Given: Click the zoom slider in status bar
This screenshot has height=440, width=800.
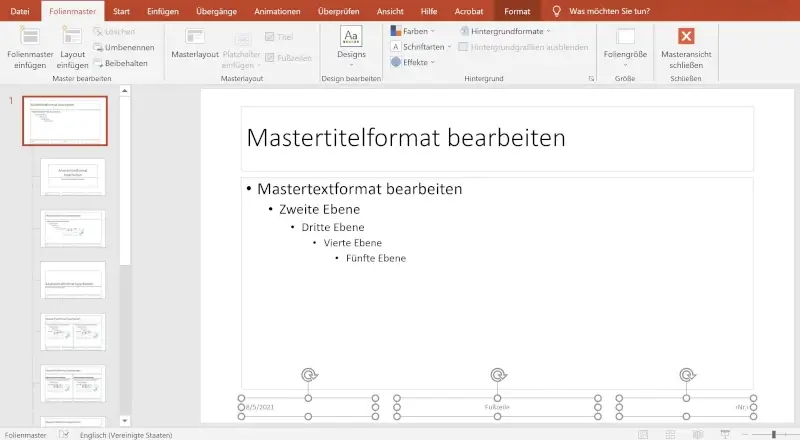Looking at the screenshot, I should [x=773, y=434].
